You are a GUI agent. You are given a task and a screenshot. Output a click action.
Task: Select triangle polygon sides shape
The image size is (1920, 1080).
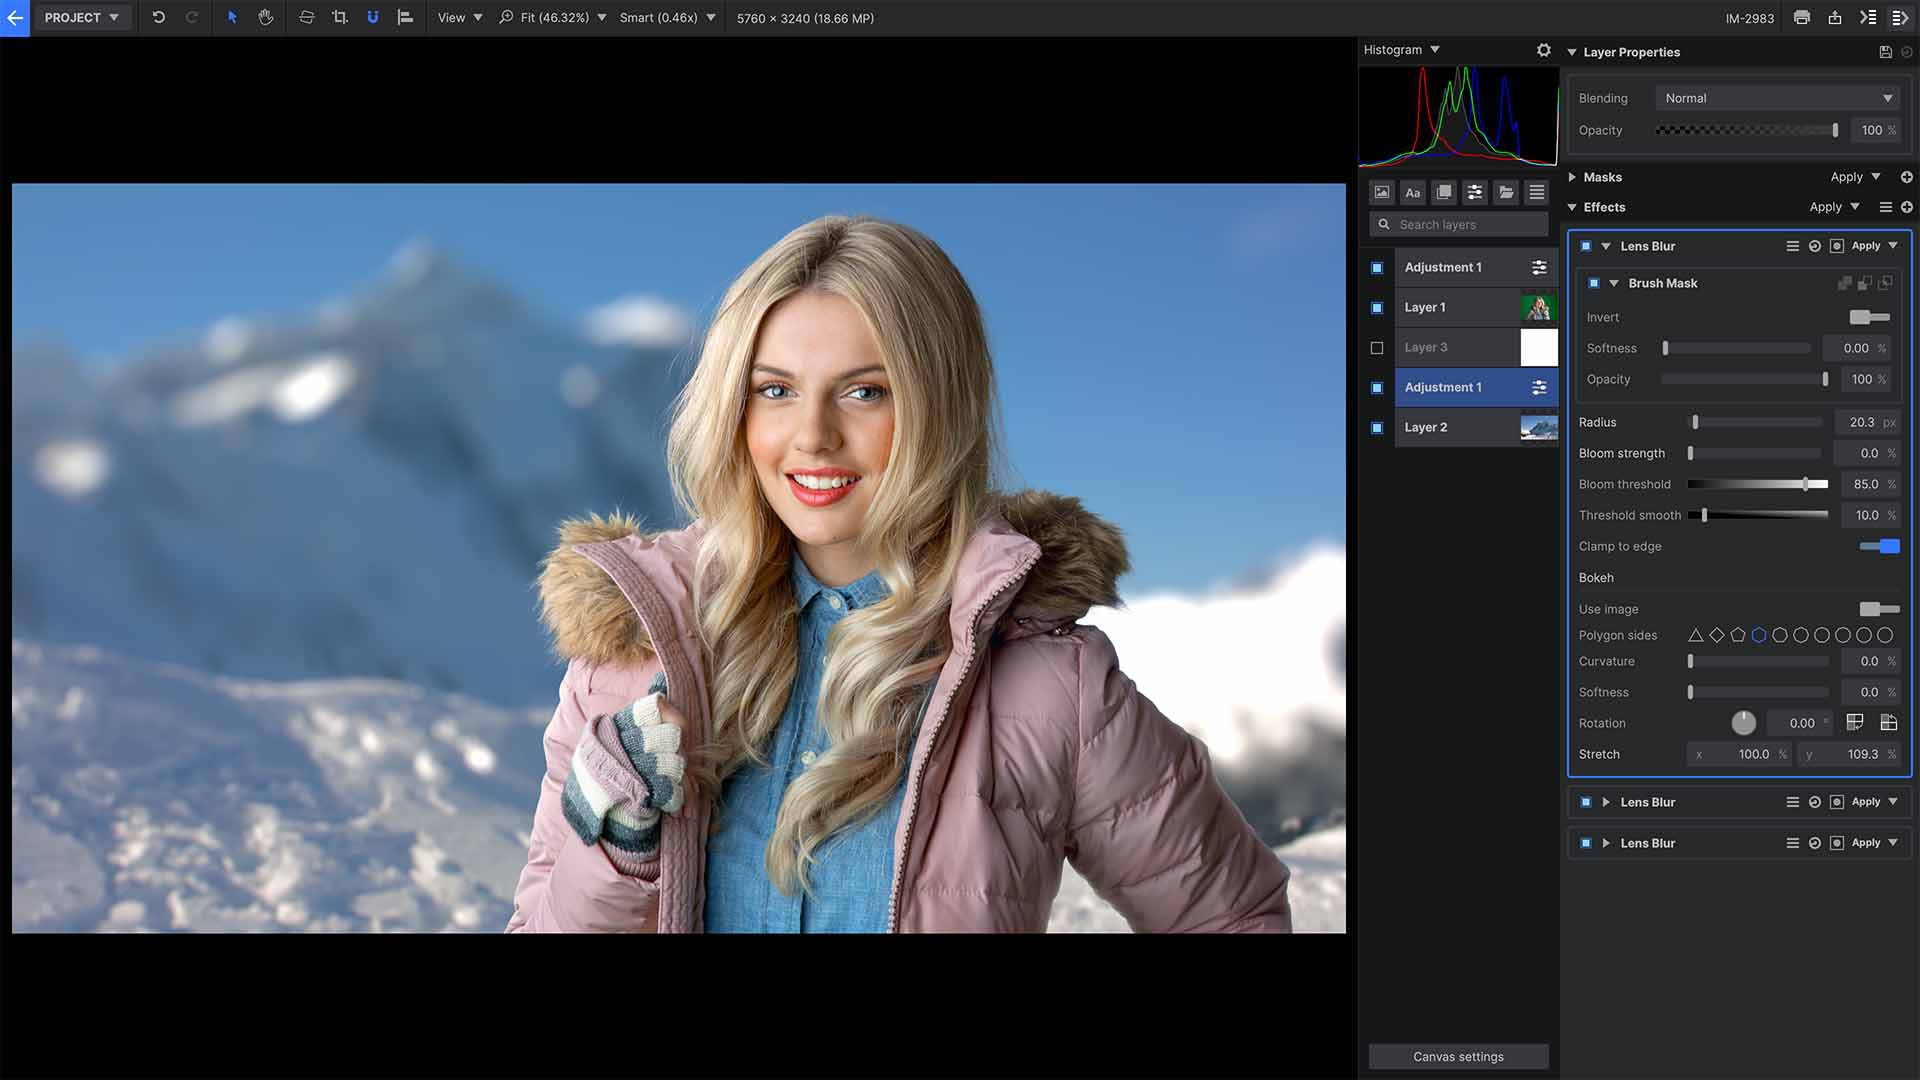pos(1696,635)
